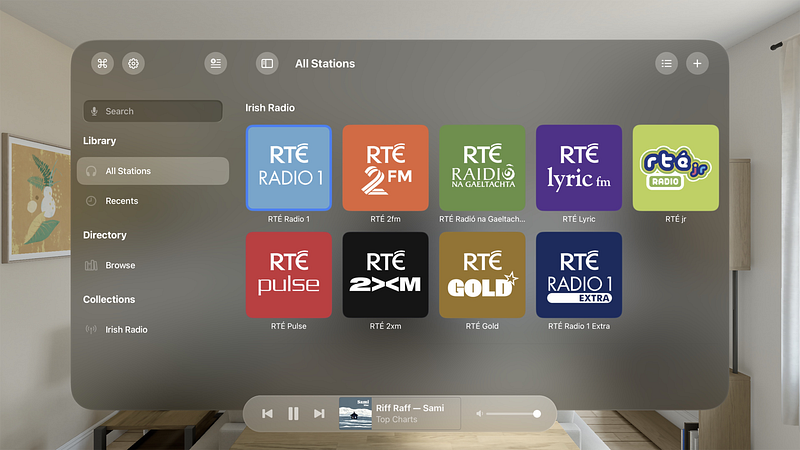
Task: Toggle the sidebar panel button
Action: (x=267, y=64)
